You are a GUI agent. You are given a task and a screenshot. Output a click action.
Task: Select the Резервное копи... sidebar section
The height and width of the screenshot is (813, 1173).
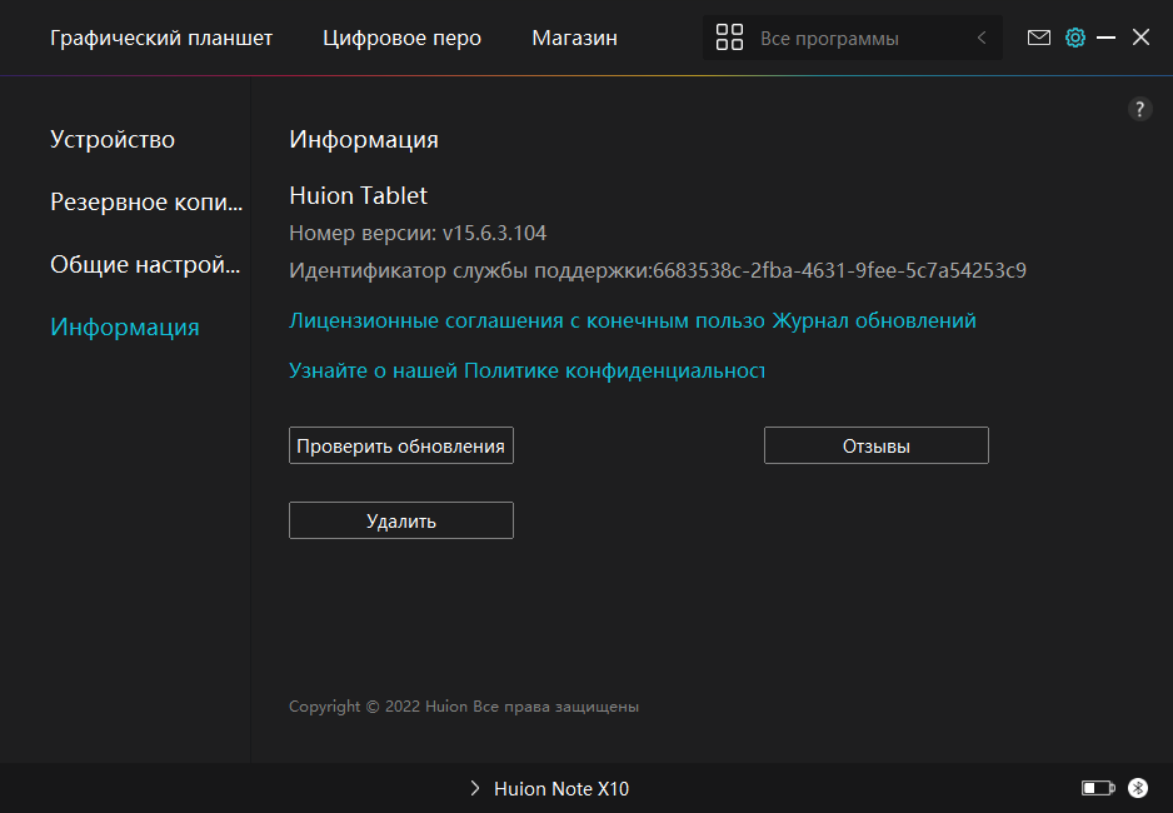147,202
